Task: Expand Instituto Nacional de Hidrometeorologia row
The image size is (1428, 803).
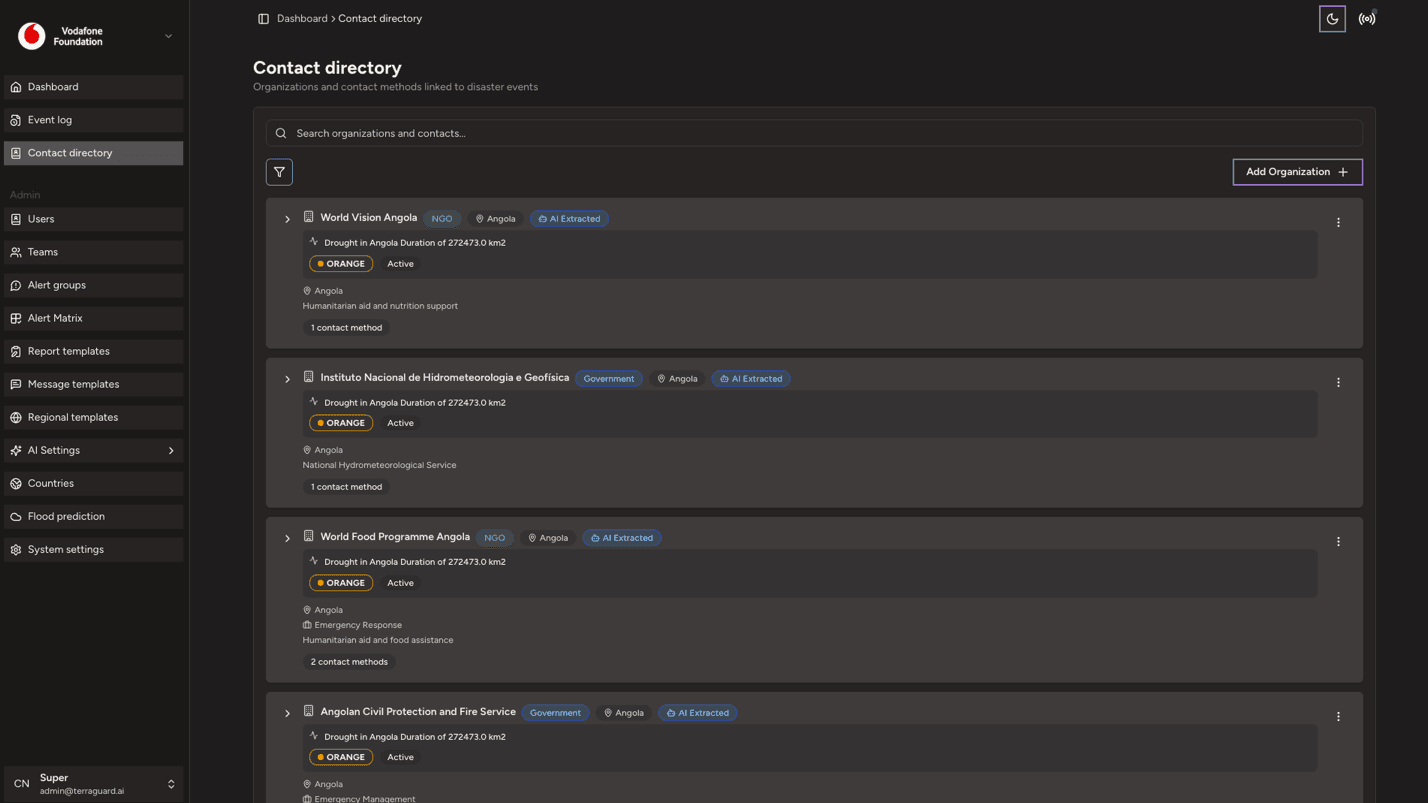Action: pos(287,379)
